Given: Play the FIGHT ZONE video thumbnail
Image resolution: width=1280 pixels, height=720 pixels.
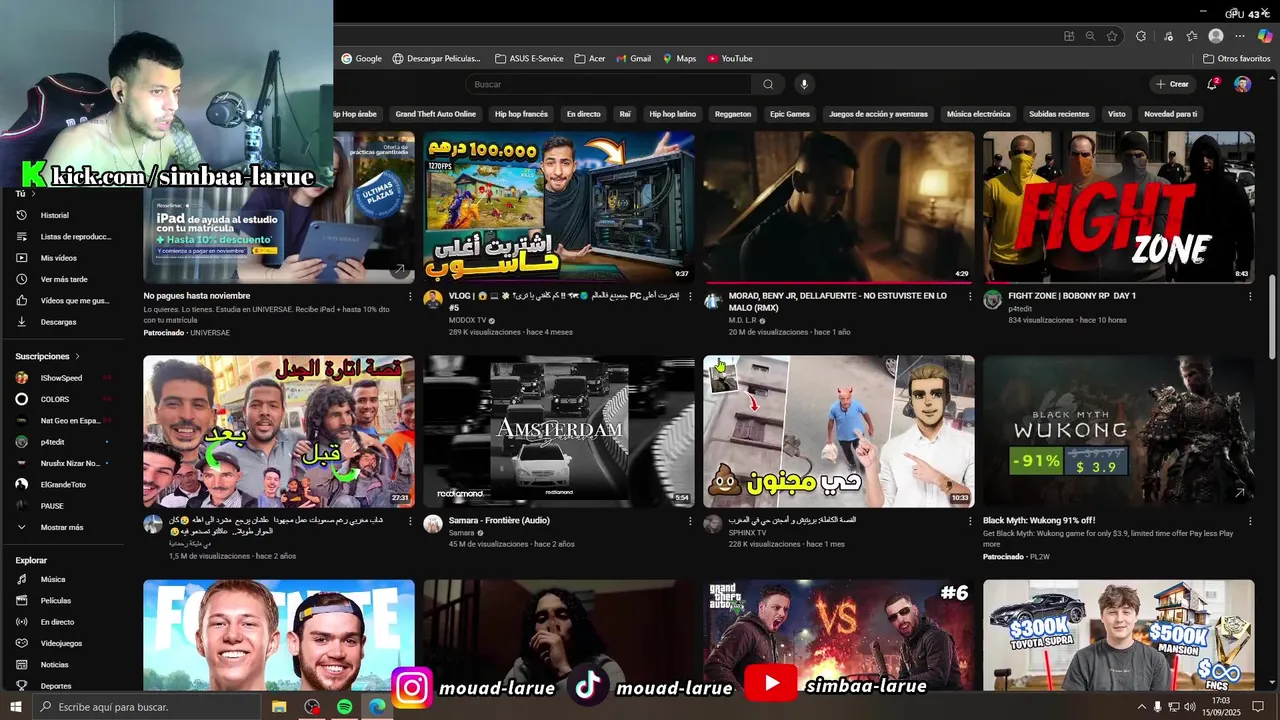Looking at the screenshot, I should (x=1118, y=207).
